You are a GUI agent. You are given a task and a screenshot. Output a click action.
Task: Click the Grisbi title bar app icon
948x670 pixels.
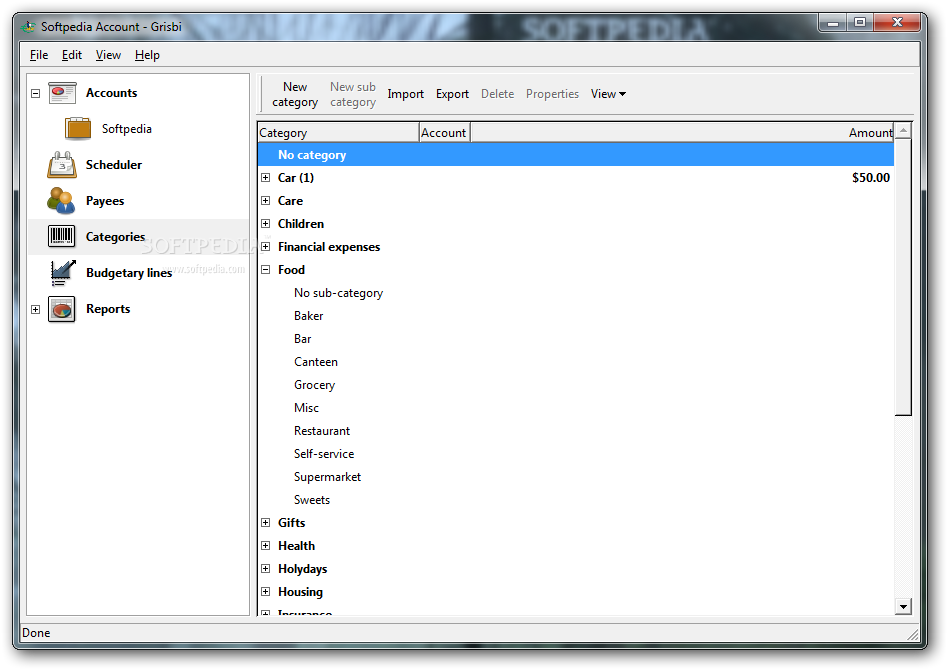tap(28, 27)
